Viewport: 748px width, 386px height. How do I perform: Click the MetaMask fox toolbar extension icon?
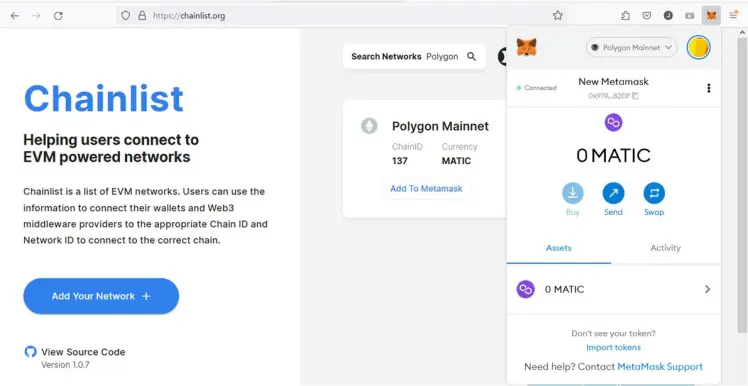coord(711,16)
